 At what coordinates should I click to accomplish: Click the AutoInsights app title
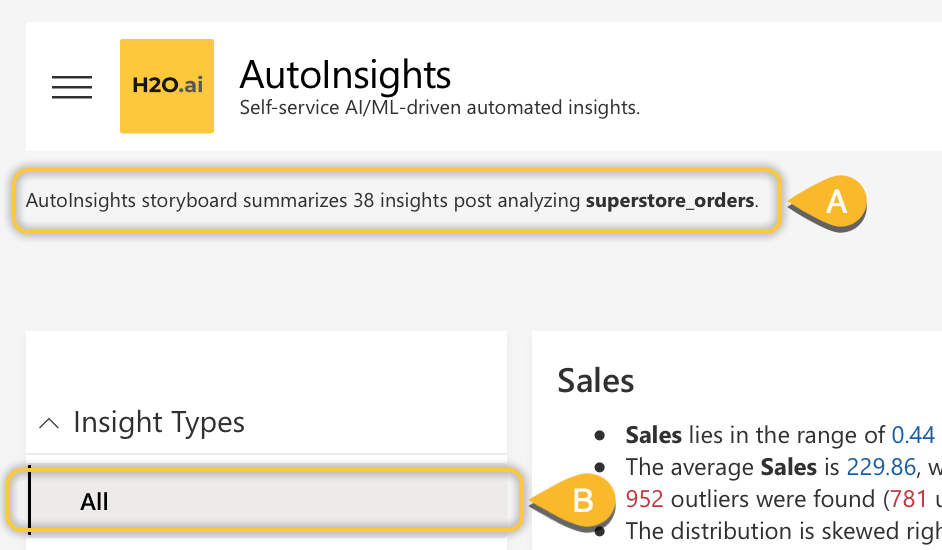(x=345, y=75)
